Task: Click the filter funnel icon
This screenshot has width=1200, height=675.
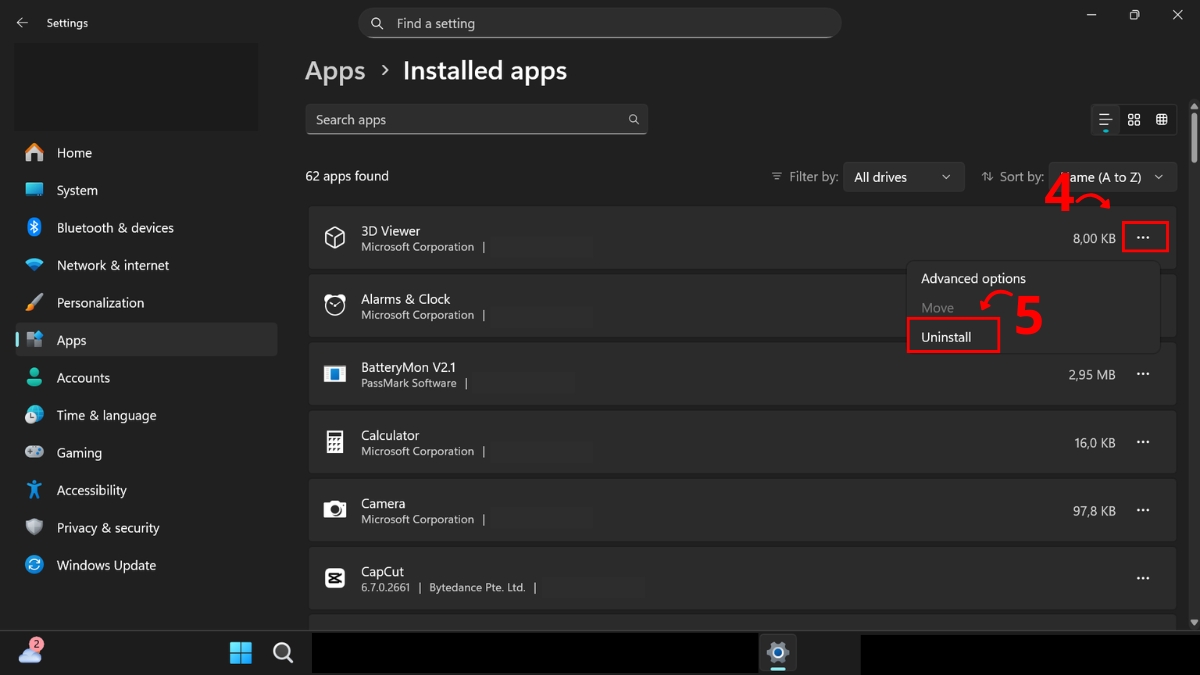Action: coord(777,176)
